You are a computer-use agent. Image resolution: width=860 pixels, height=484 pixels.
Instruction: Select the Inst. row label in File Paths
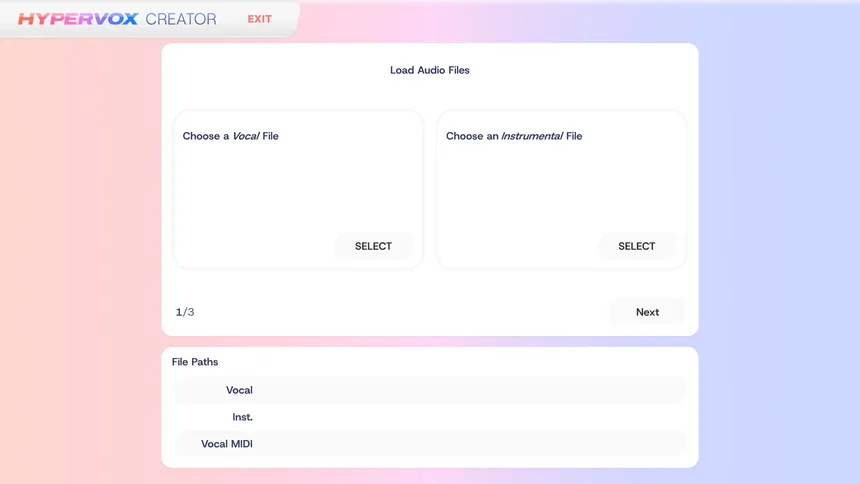click(242, 417)
